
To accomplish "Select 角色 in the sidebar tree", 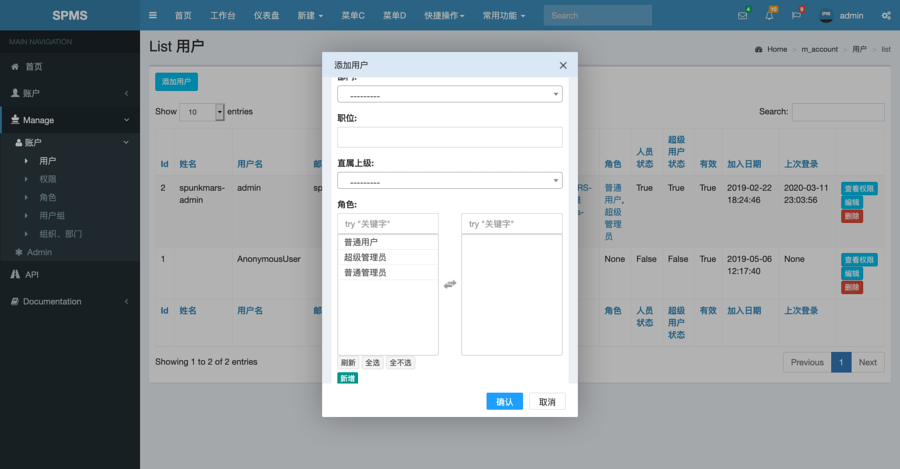I will pos(48,197).
